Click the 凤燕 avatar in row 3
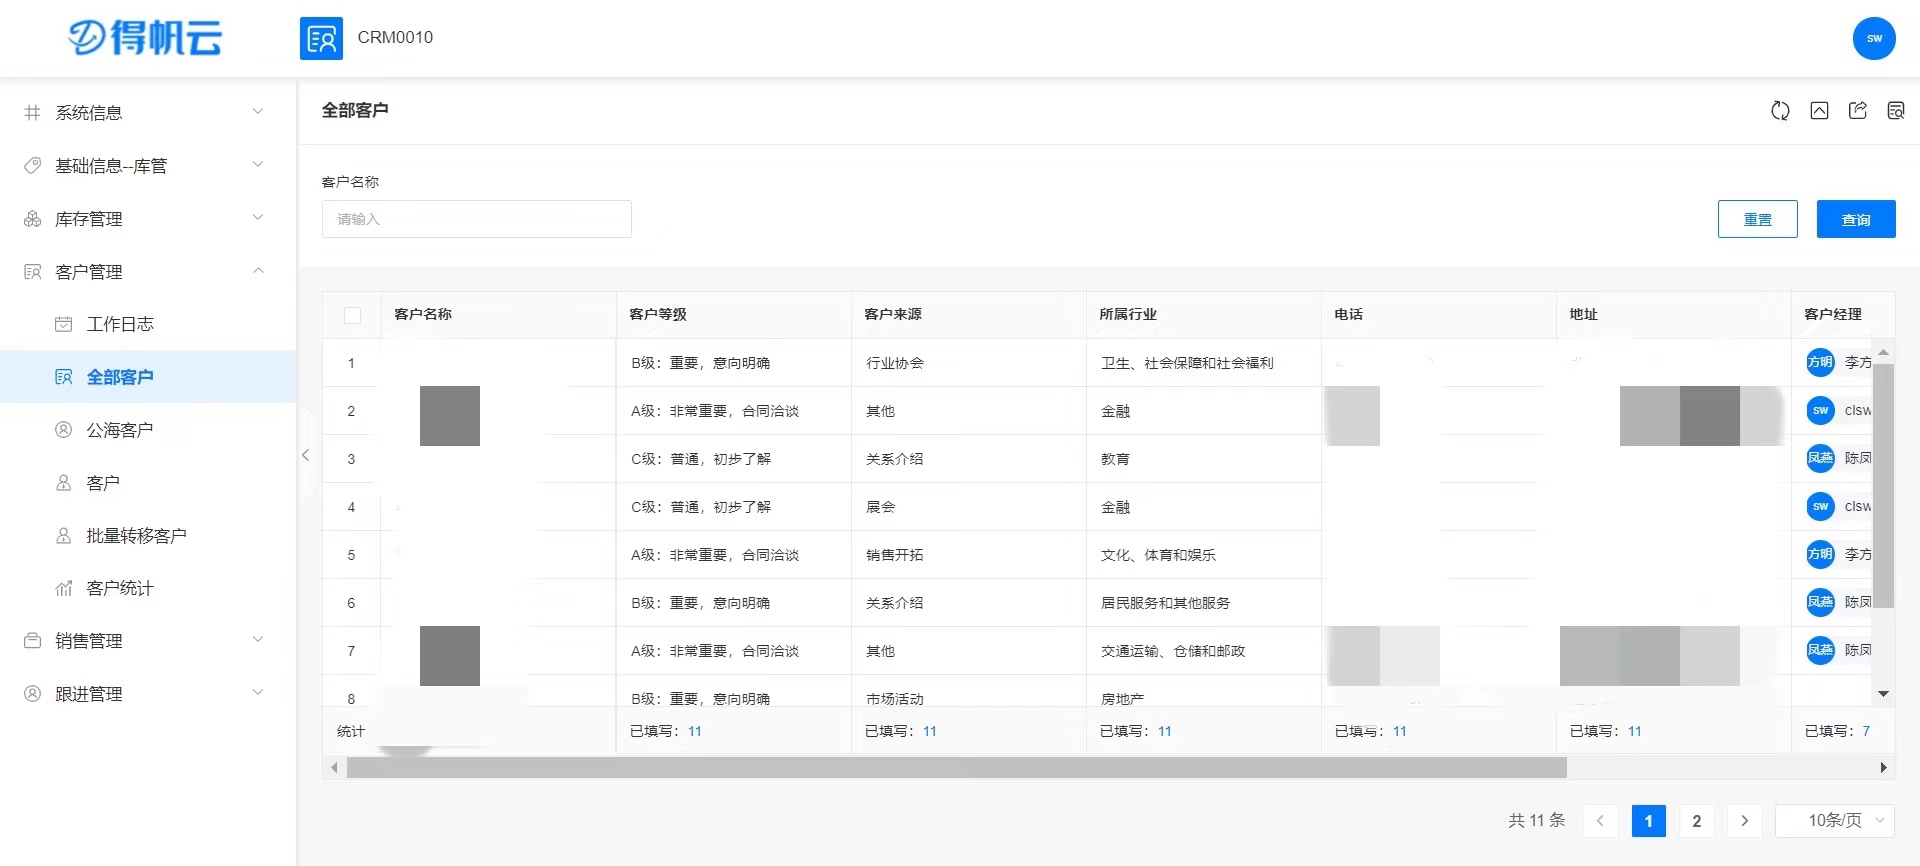1920x866 pixels. click(1820, 458)
